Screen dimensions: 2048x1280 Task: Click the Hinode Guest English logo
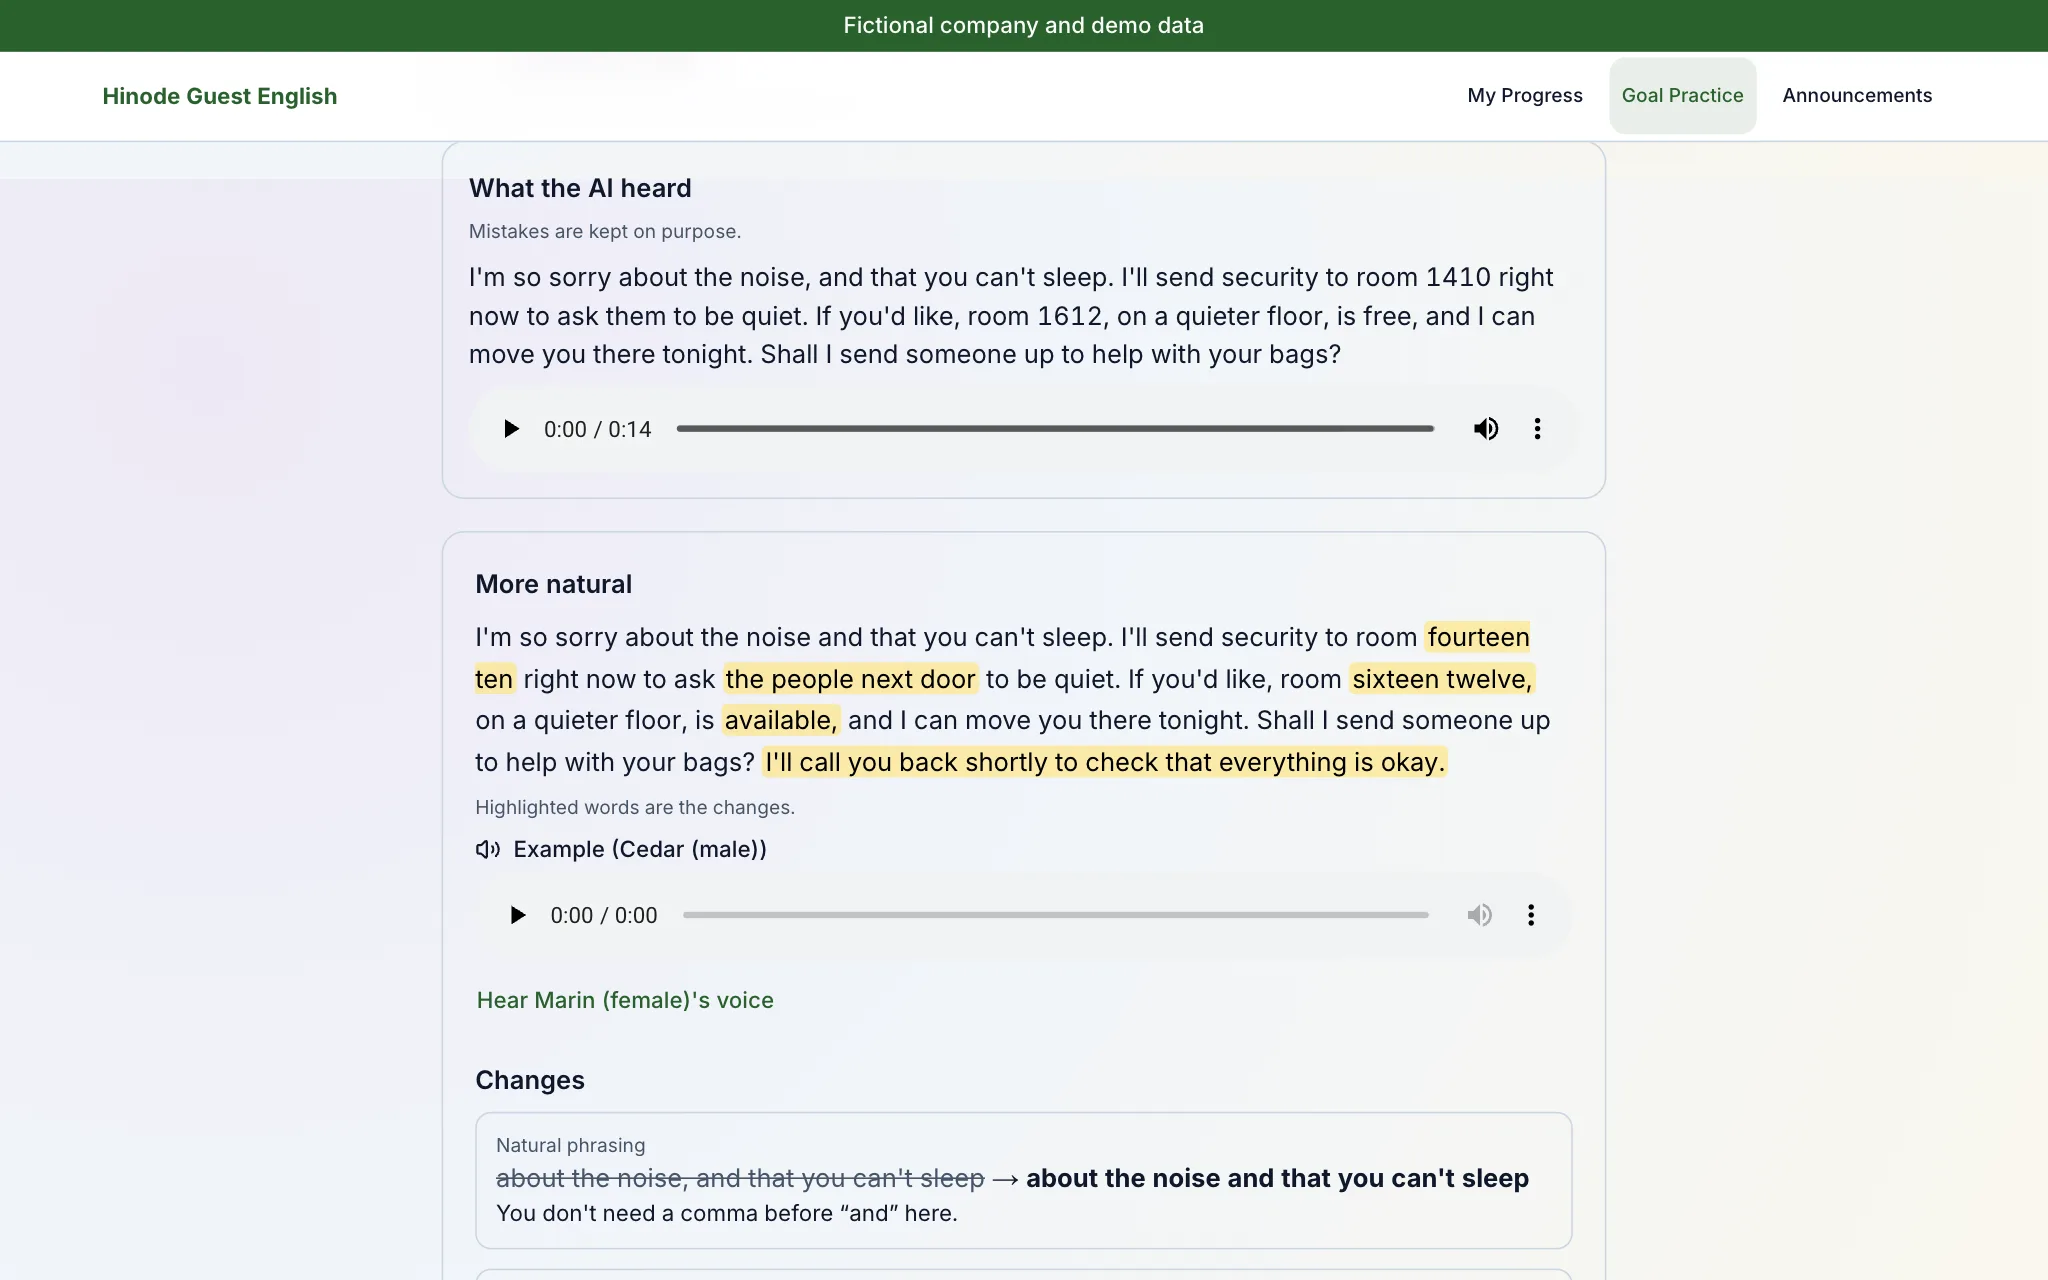click(220, 96)
